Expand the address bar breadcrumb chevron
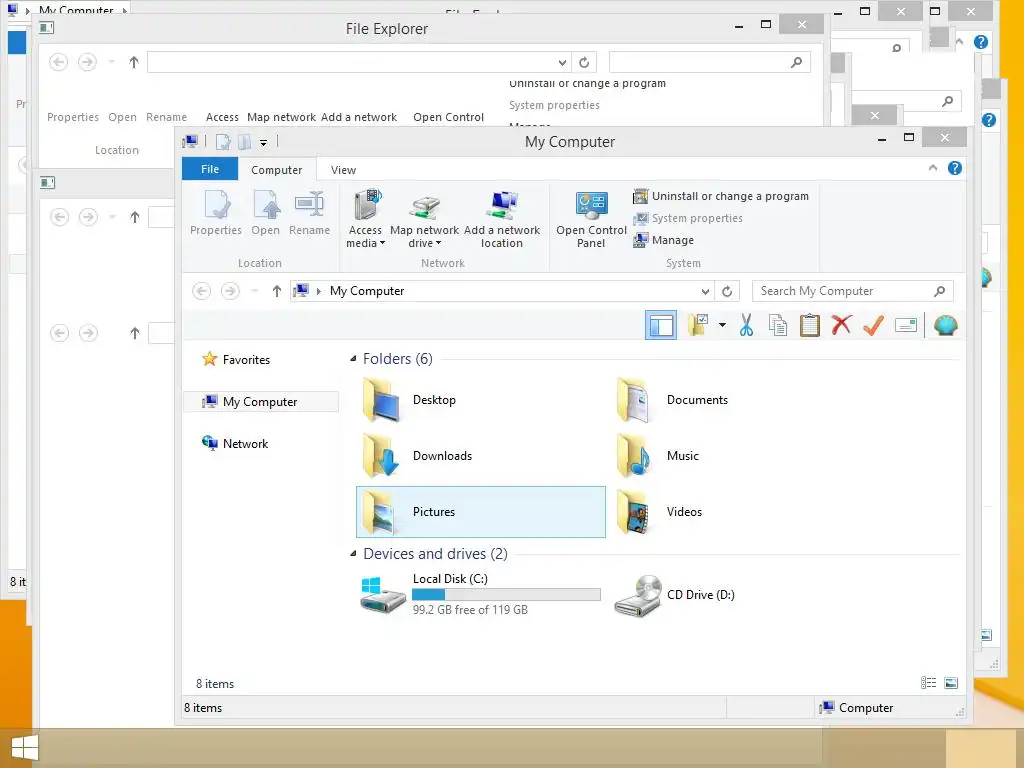The width and height of the screenshot is (1024, 768). tap(319, 291)
